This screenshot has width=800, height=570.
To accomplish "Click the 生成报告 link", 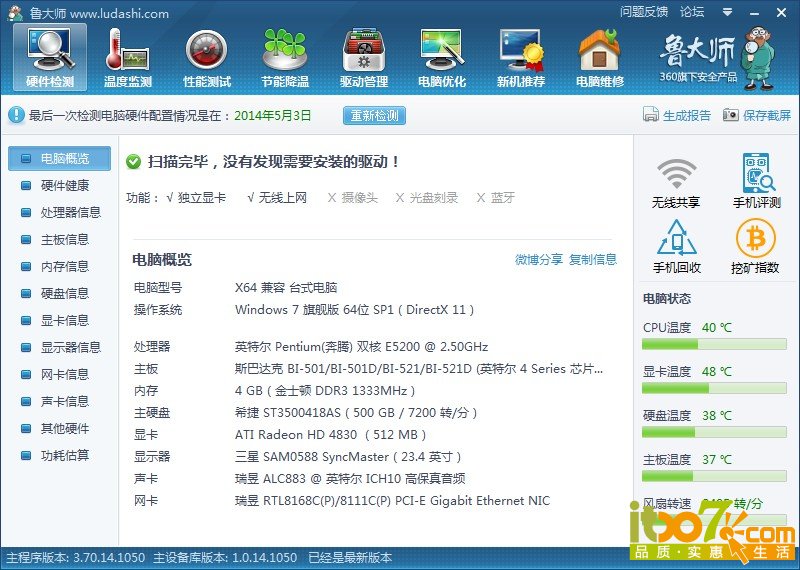I will (687, 115).
